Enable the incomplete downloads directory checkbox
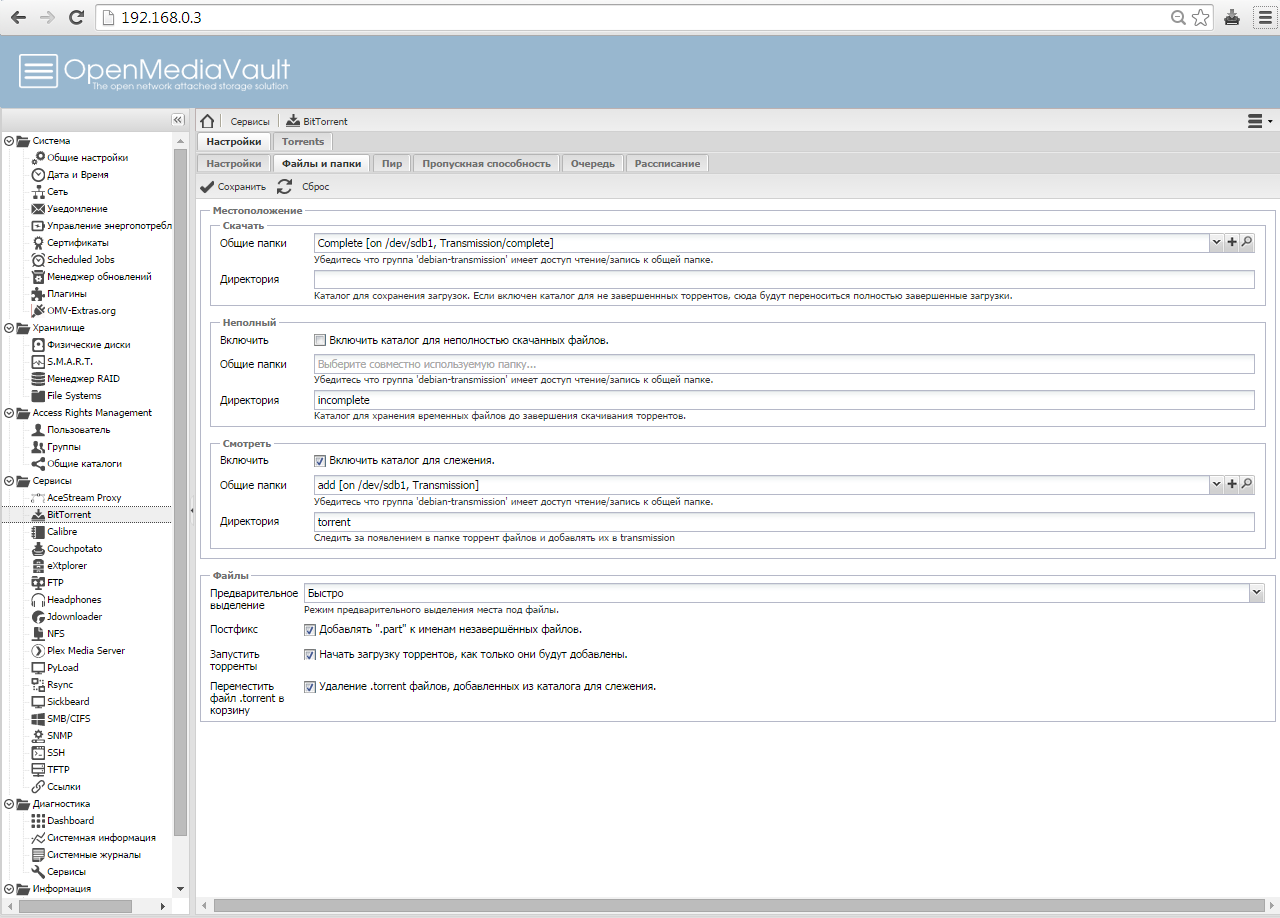The image size is (1280, 918). pos(321,340)
